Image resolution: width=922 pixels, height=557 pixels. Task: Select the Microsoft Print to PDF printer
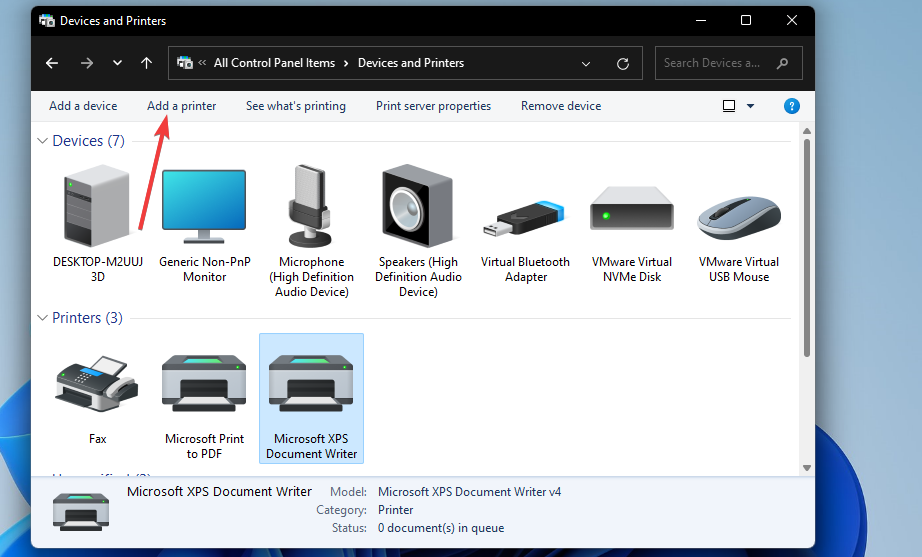tap(204, 385)
